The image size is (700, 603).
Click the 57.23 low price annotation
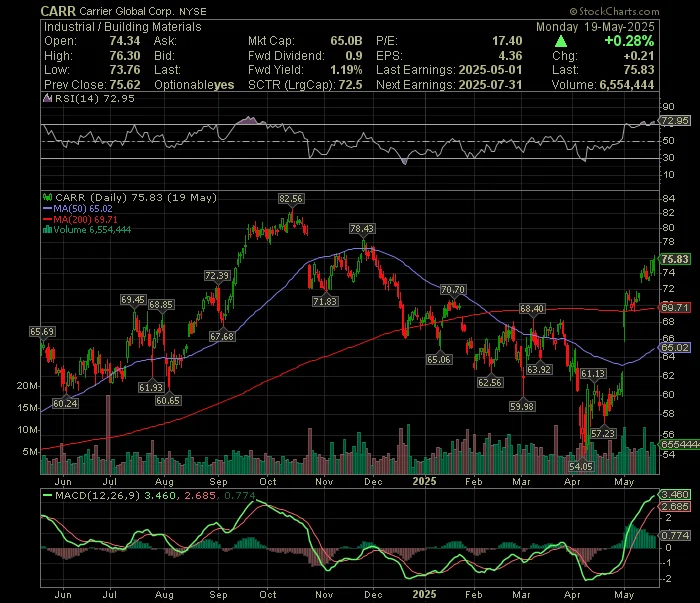tap(603, 433)
